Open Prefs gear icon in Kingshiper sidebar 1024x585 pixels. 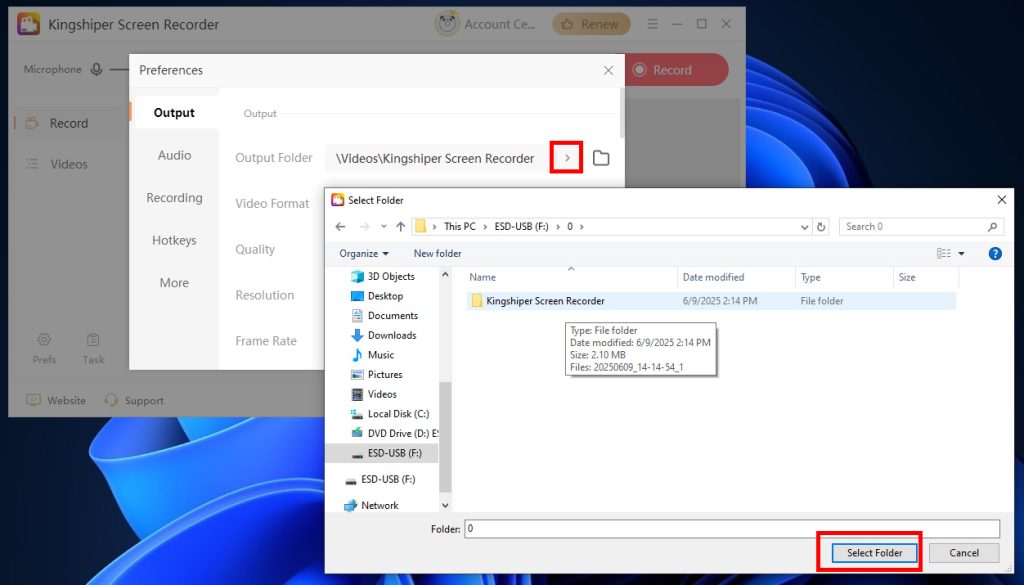coord(44,340)
